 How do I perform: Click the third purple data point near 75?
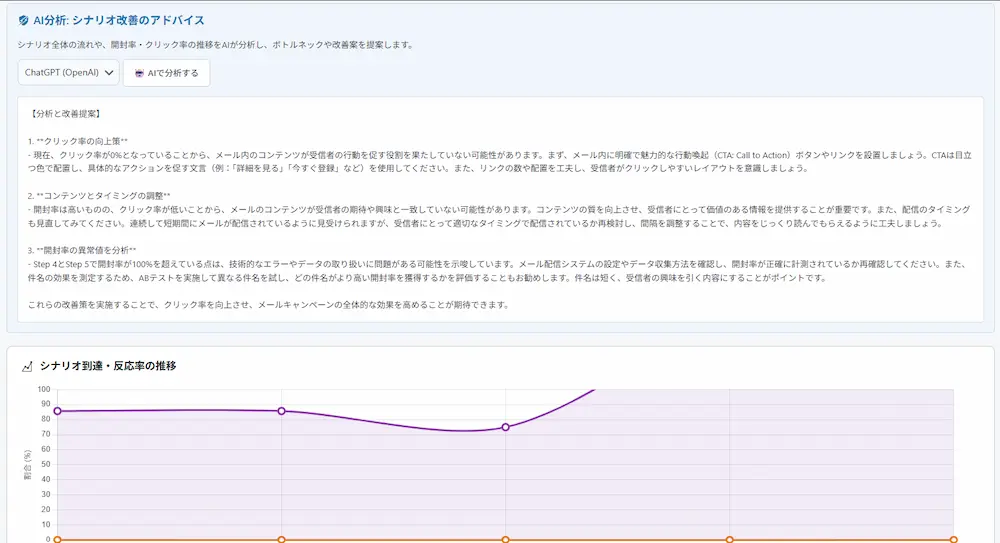point(505,427)
